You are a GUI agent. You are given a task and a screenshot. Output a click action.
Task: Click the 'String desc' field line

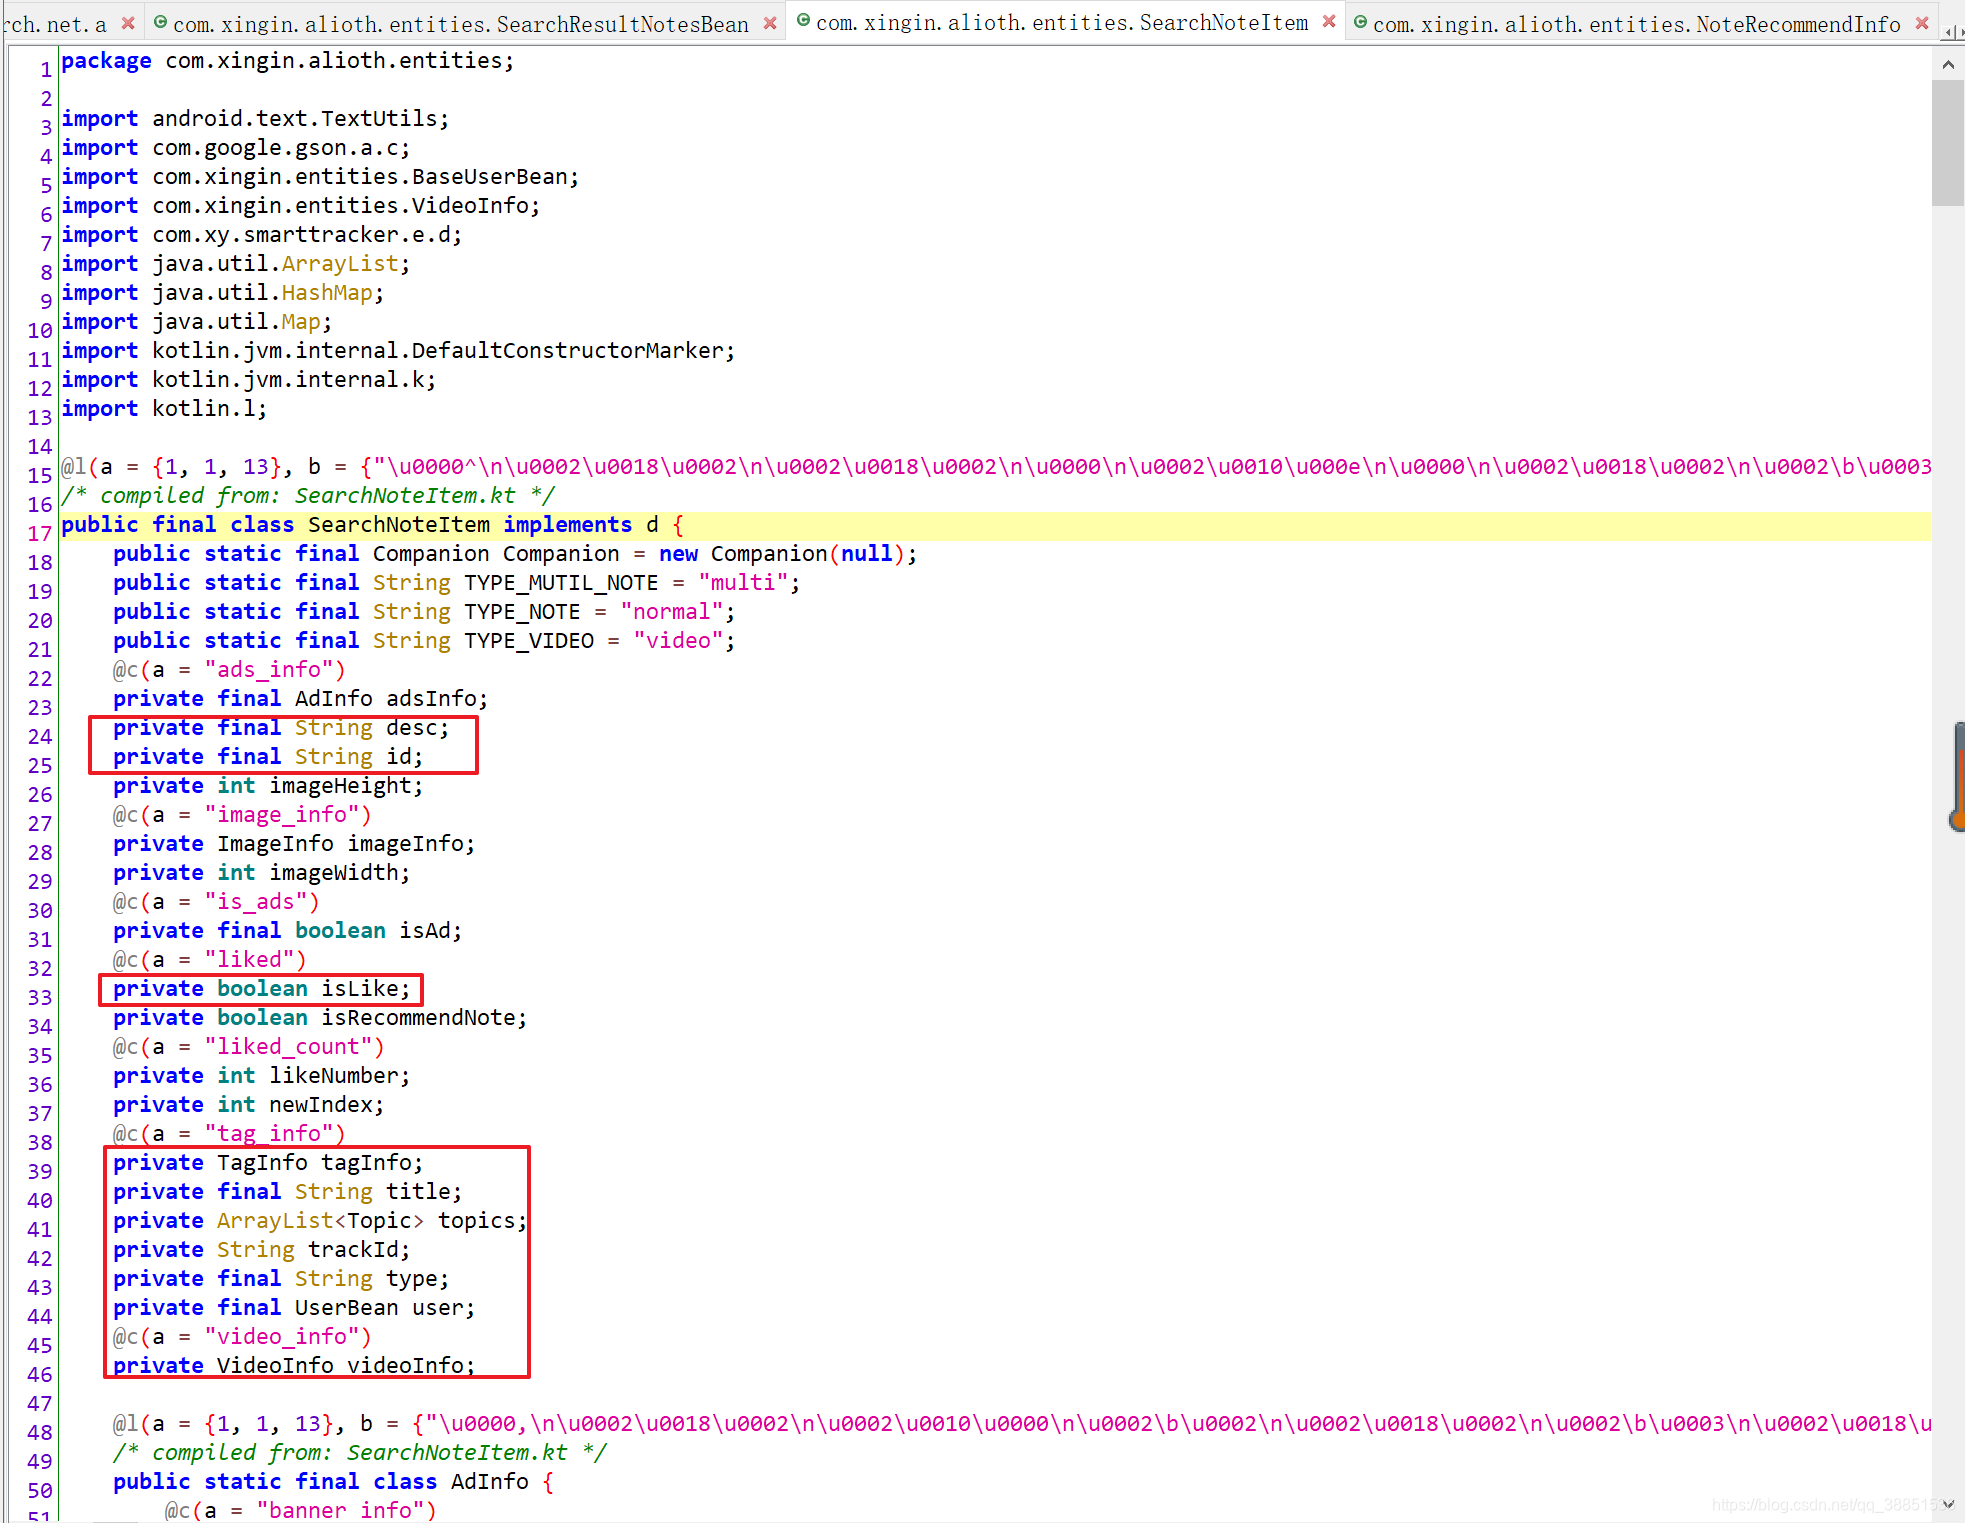click(282, 728)
